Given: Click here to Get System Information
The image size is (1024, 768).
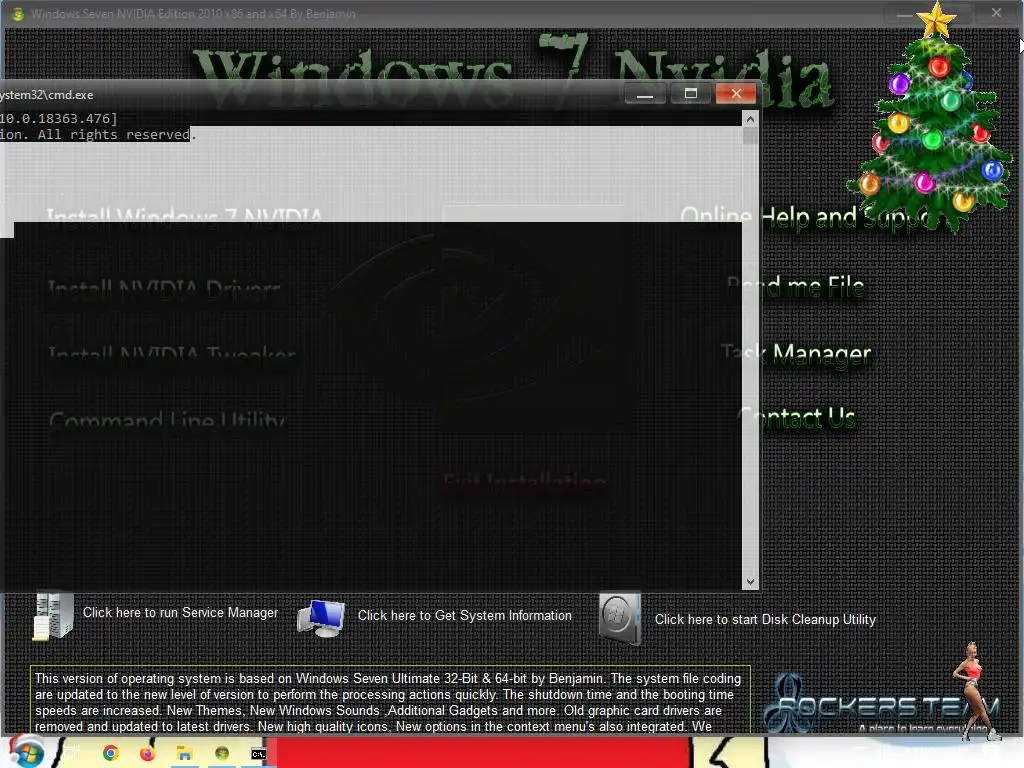Looking at the screenshot, I should click(464, 615).
